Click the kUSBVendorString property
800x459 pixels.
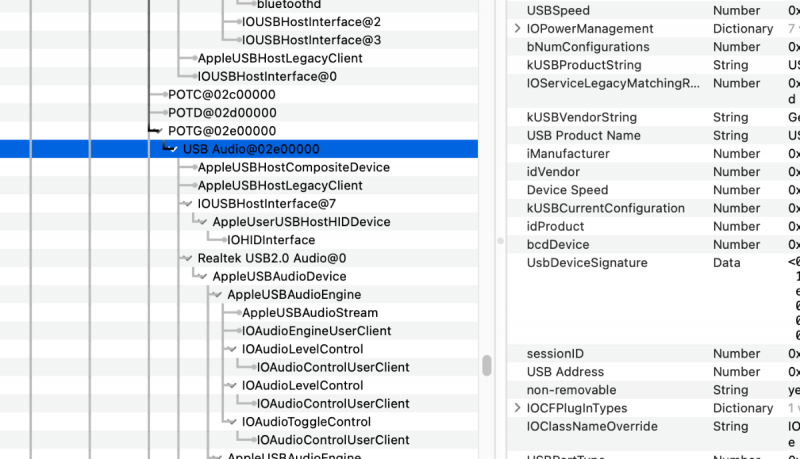[x=582, y=117]
